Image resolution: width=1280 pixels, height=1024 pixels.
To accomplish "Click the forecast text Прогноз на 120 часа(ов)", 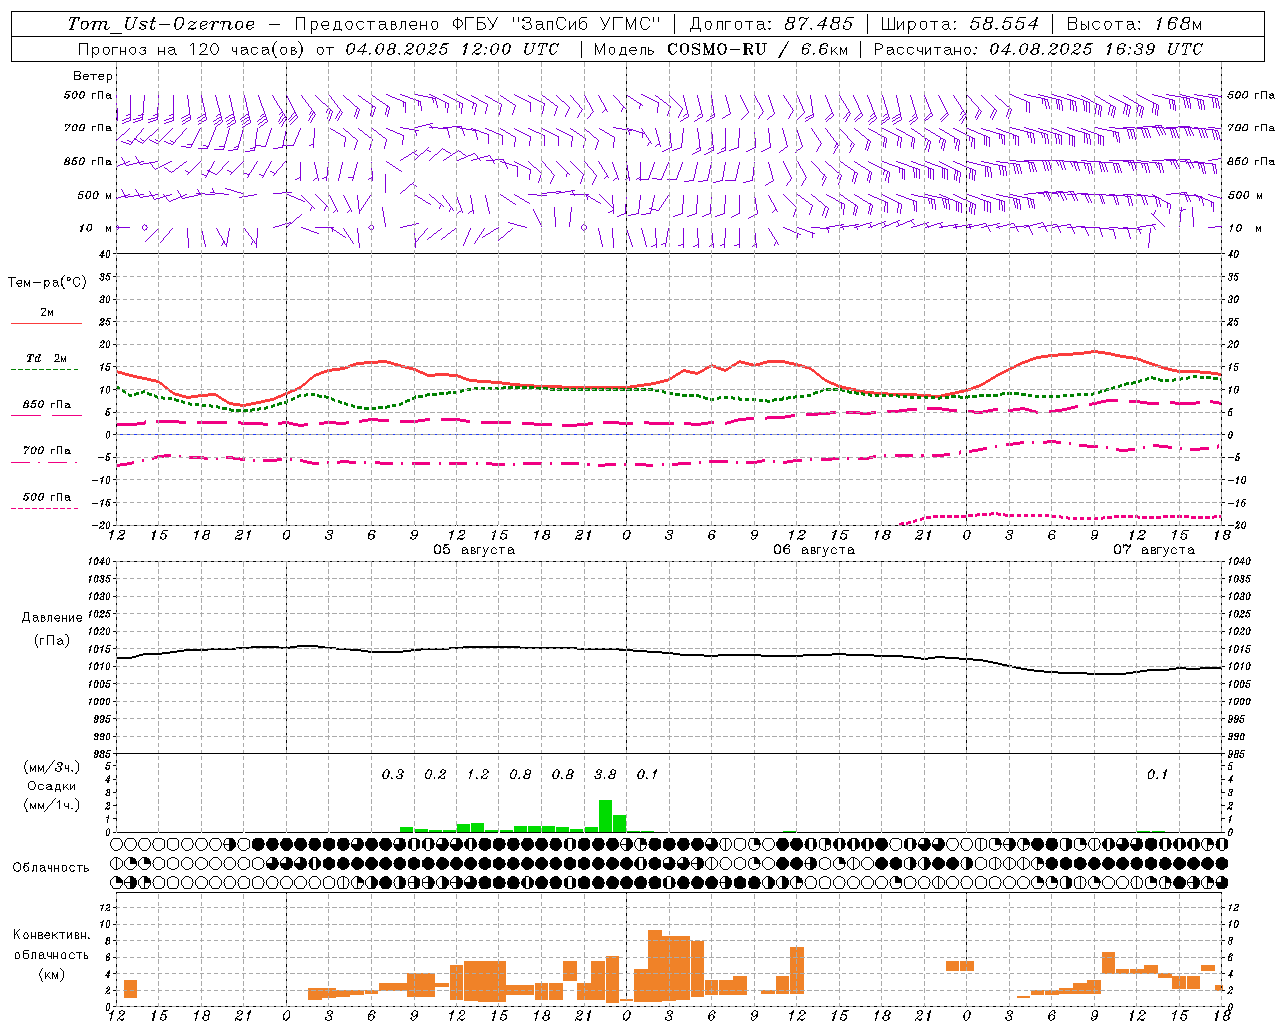I will click(192, 49).
